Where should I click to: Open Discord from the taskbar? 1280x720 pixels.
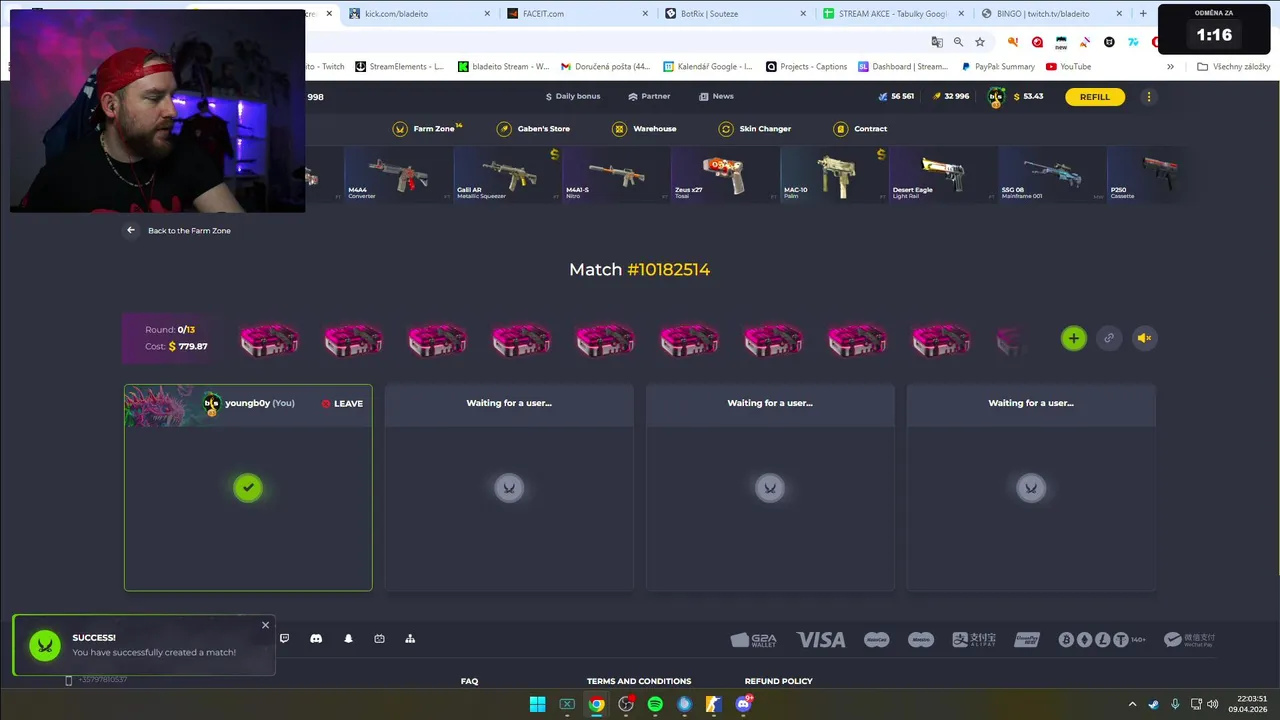pos(743,704)
